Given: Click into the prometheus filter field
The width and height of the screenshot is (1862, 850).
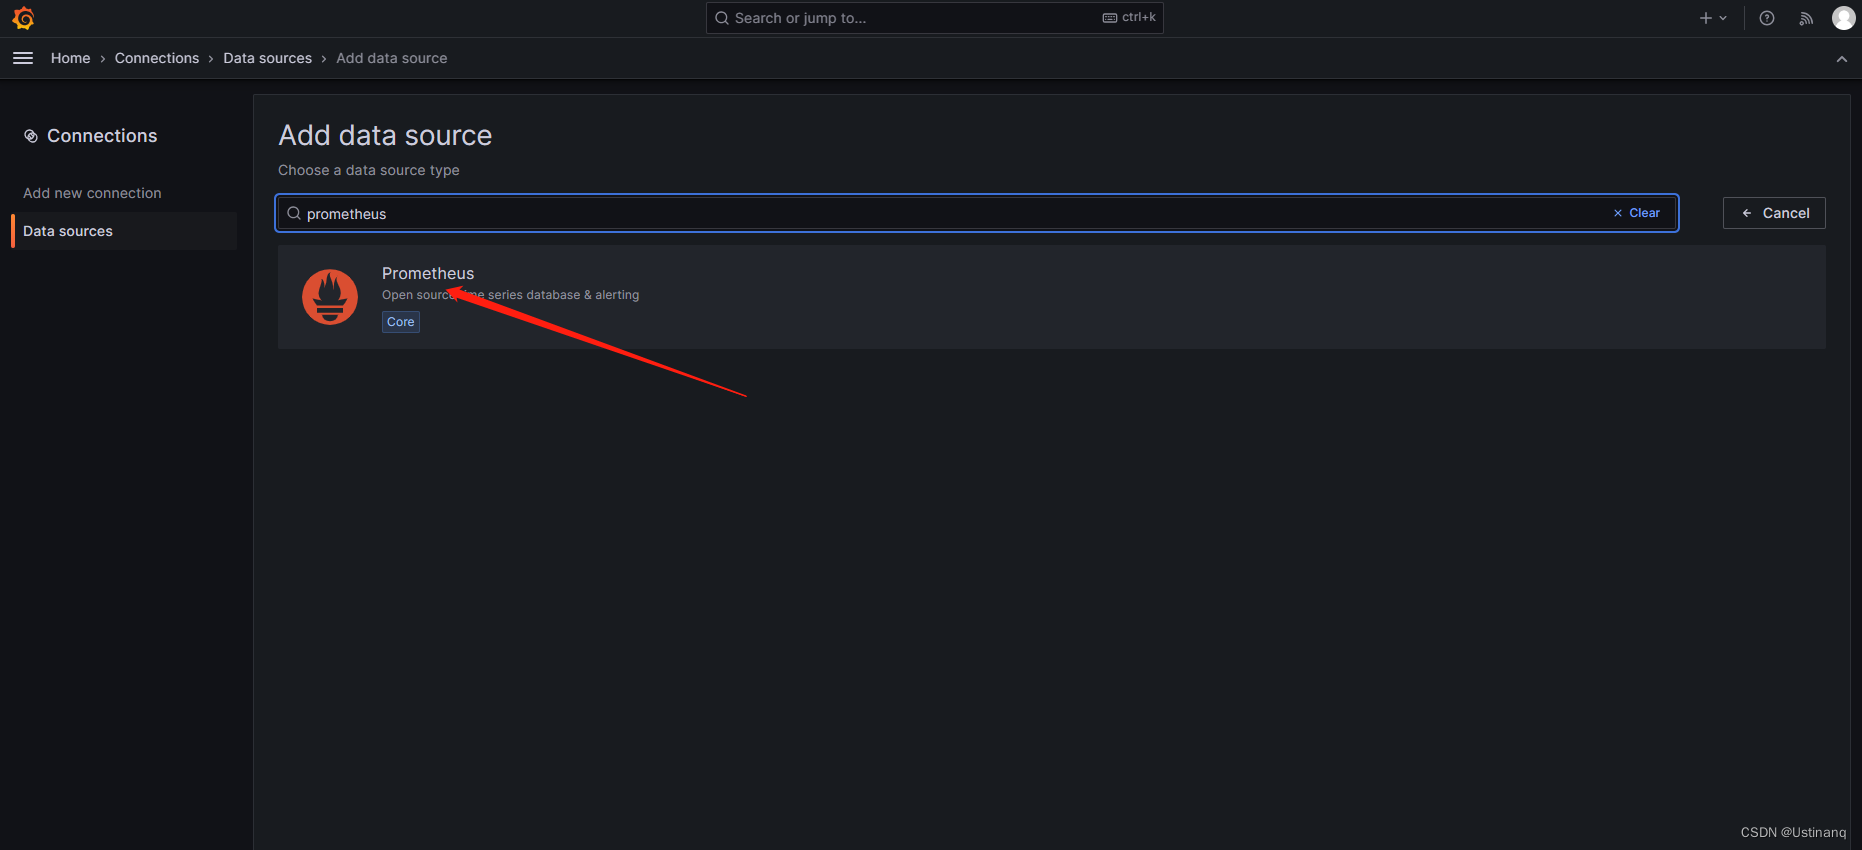Looking at the screenshot, I should point(976,213).
